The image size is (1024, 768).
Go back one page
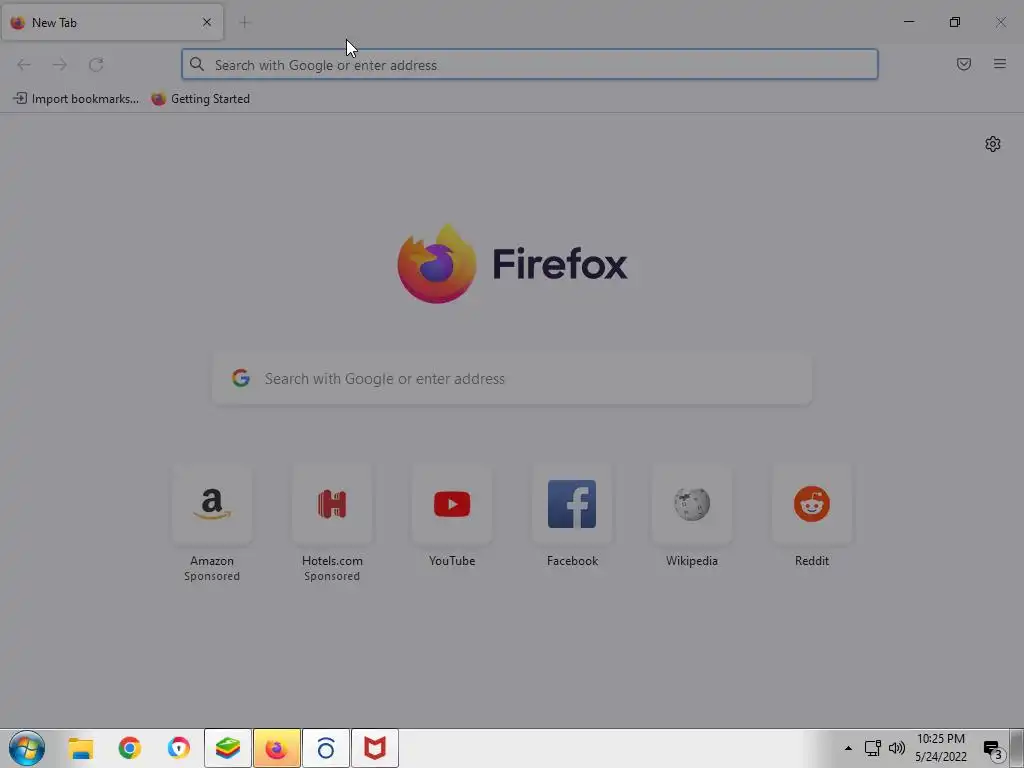pos(24,65)
